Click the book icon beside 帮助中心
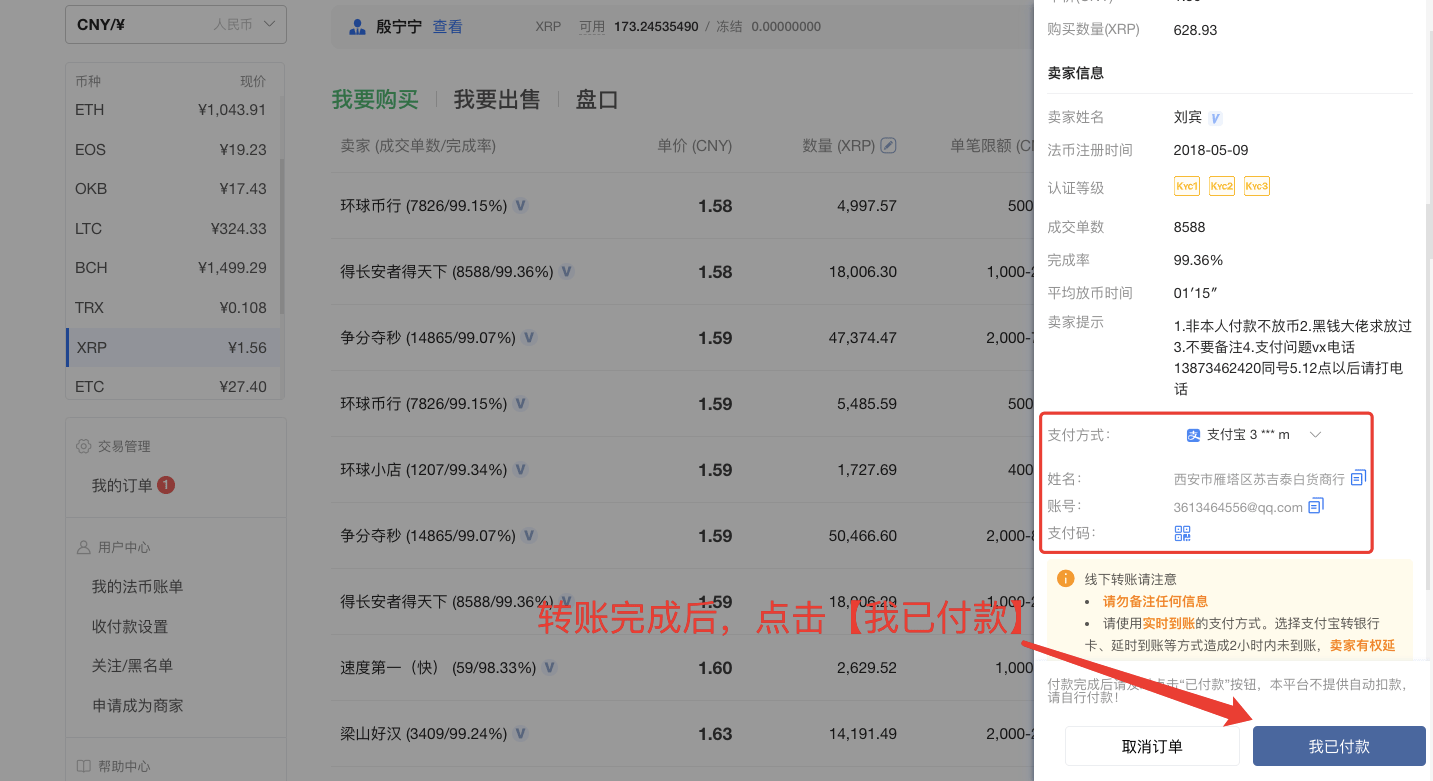 (x=83, y=766)
